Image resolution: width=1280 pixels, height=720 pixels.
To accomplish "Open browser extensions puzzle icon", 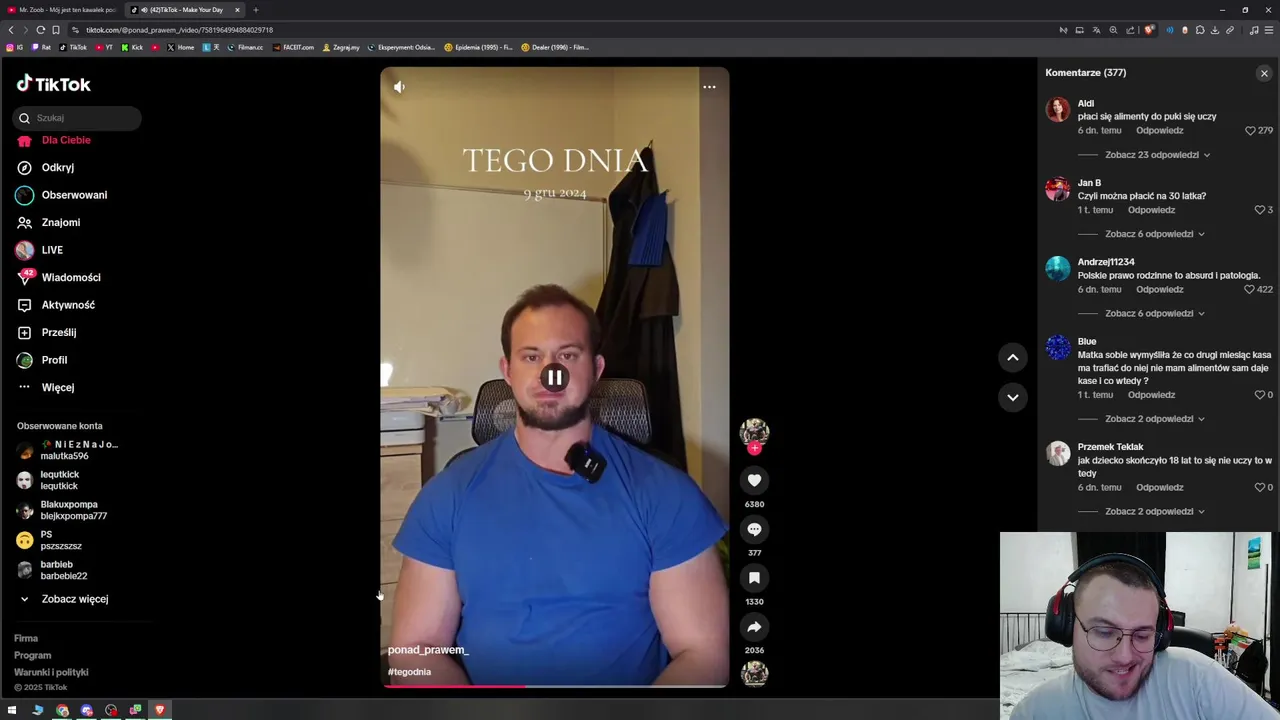I will pos(1199,30).
